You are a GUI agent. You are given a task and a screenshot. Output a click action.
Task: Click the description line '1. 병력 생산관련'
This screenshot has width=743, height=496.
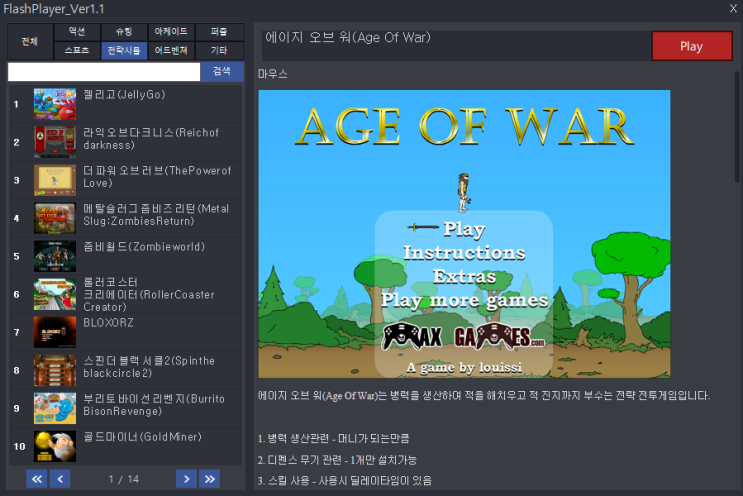coord(334,439)
